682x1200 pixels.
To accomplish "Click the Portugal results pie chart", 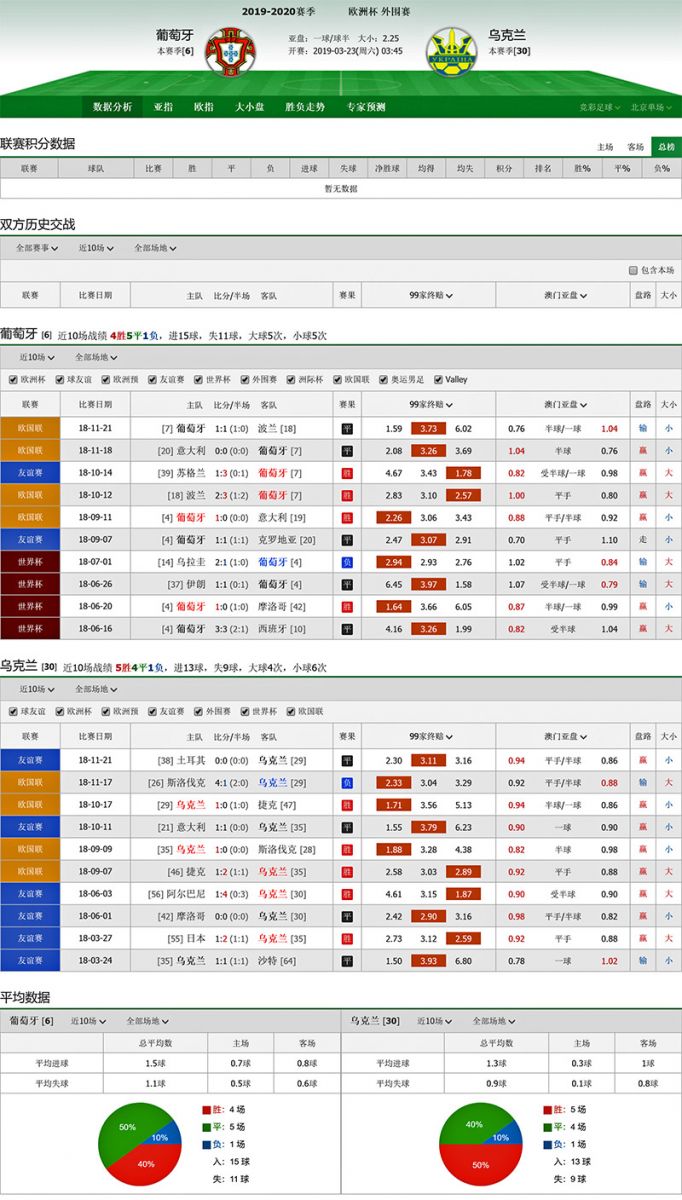I will click(140, 1144).
